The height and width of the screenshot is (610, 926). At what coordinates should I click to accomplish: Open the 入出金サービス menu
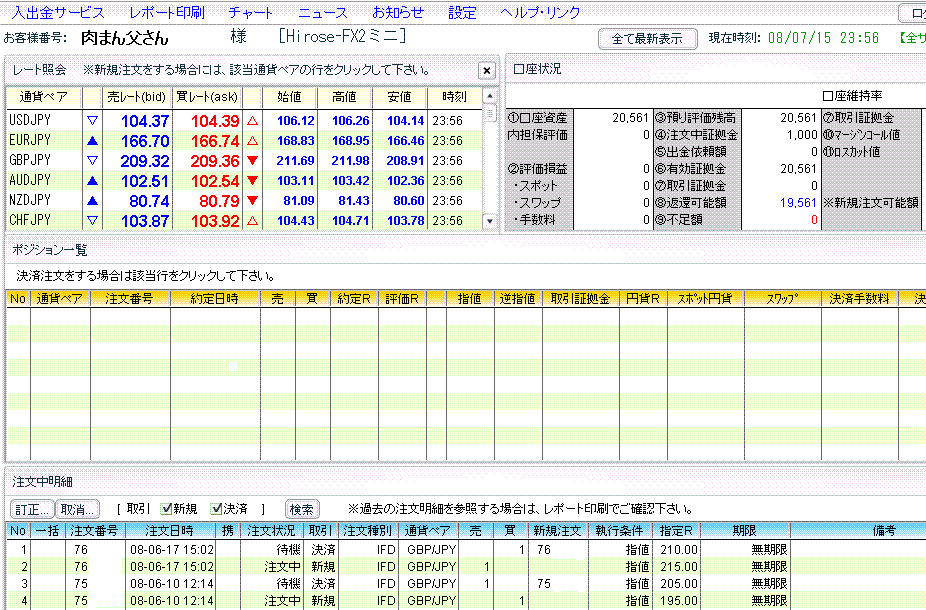click(x=58, y=12)
